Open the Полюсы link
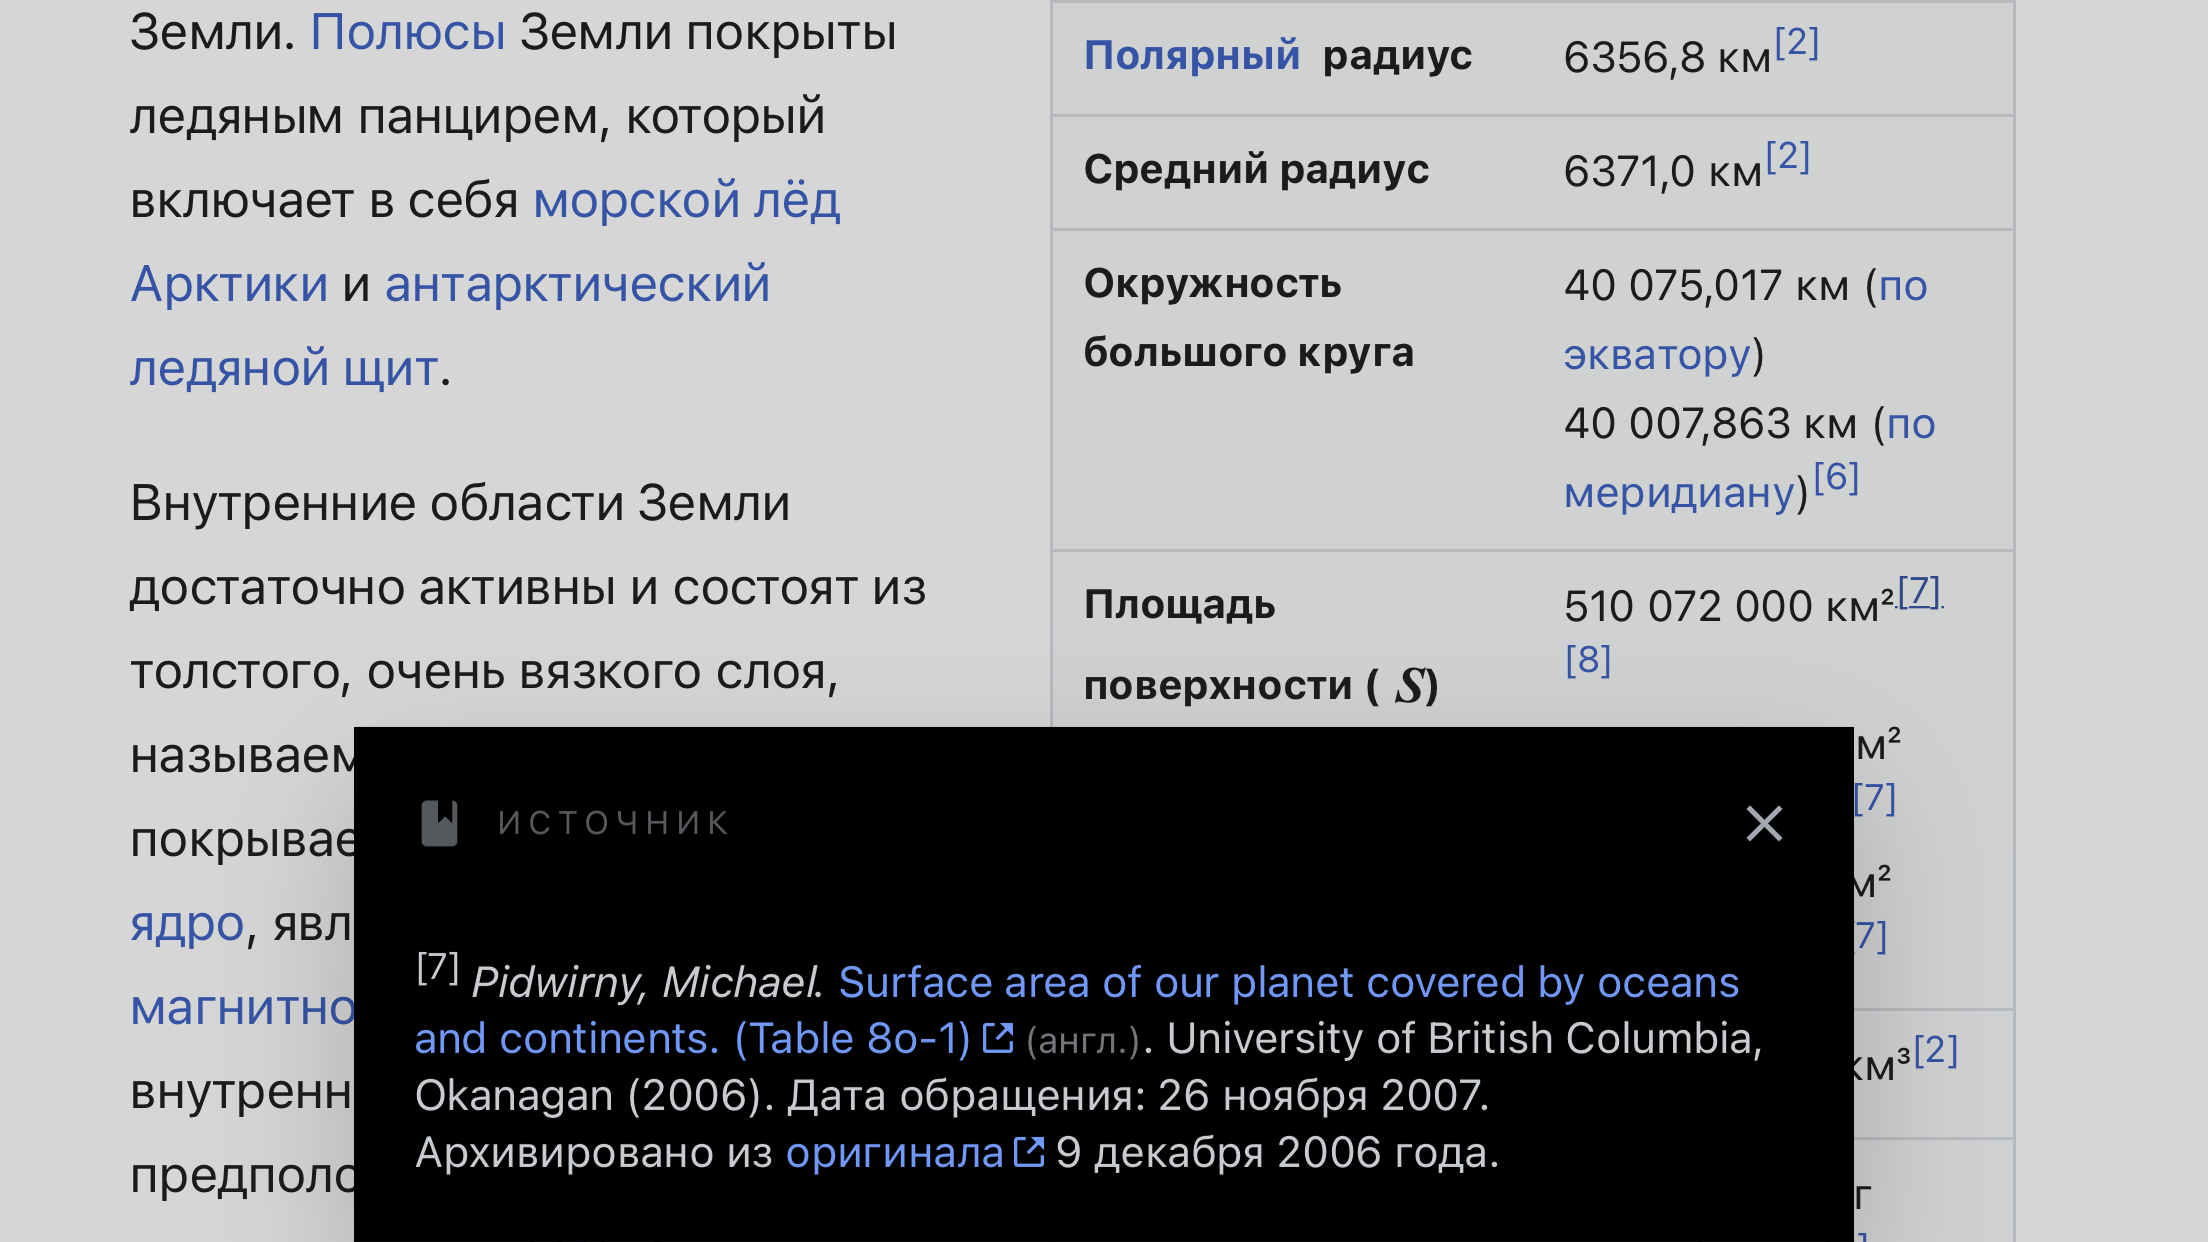 (x=408, y=32)
